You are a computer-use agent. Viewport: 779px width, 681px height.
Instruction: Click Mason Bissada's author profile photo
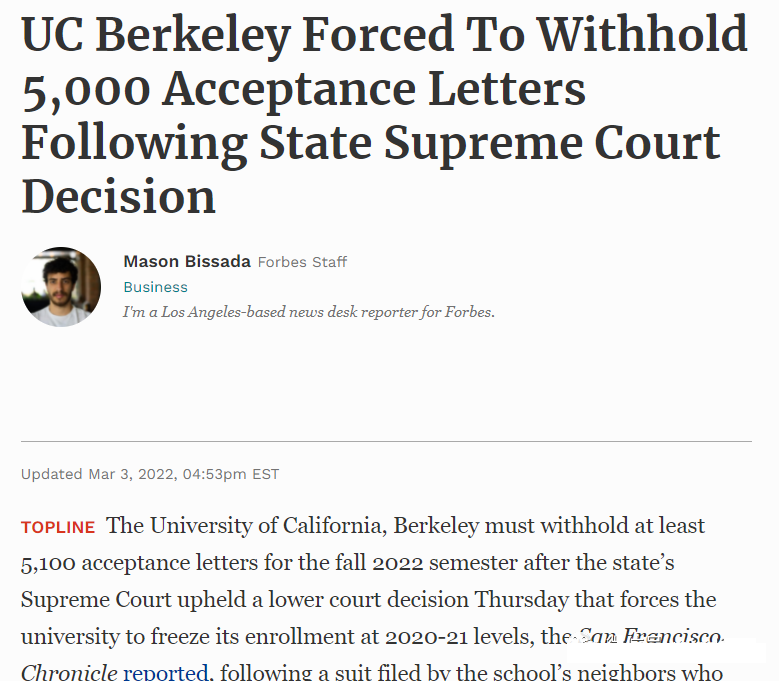61,287
